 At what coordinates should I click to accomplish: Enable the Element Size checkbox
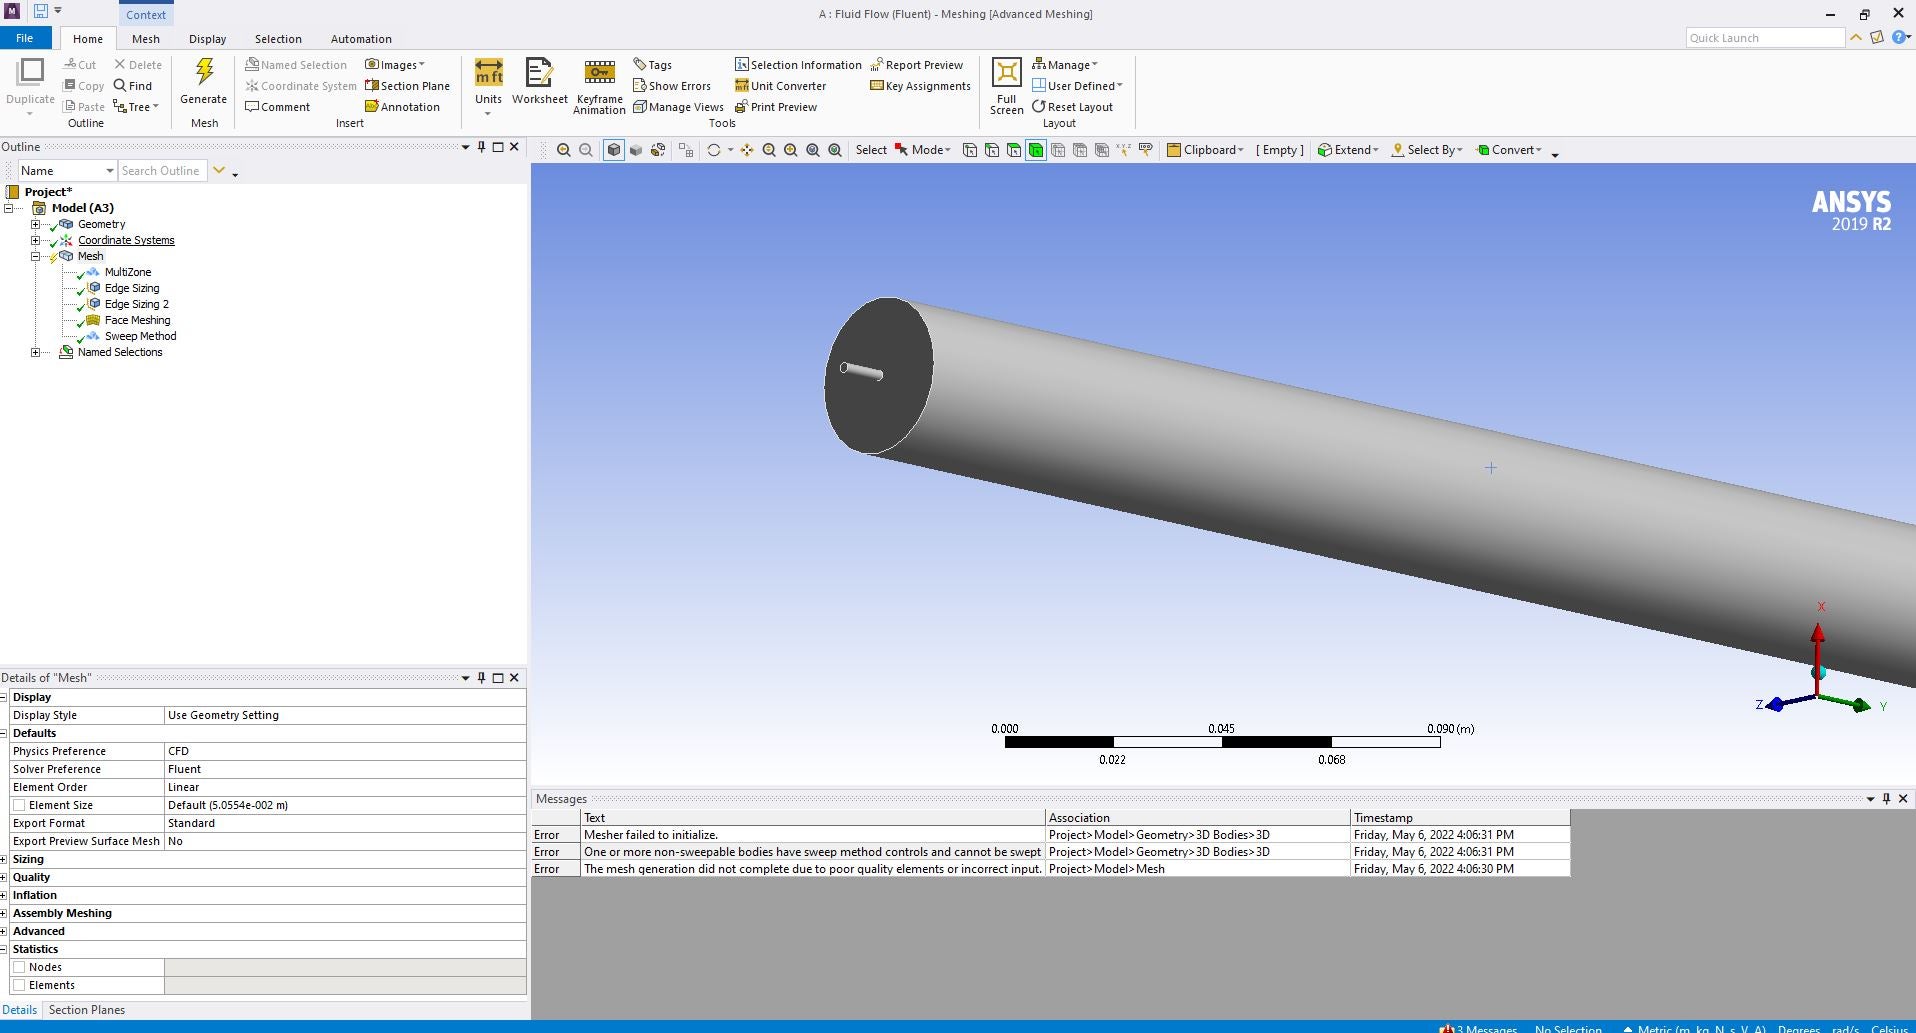tap(19, 805)
